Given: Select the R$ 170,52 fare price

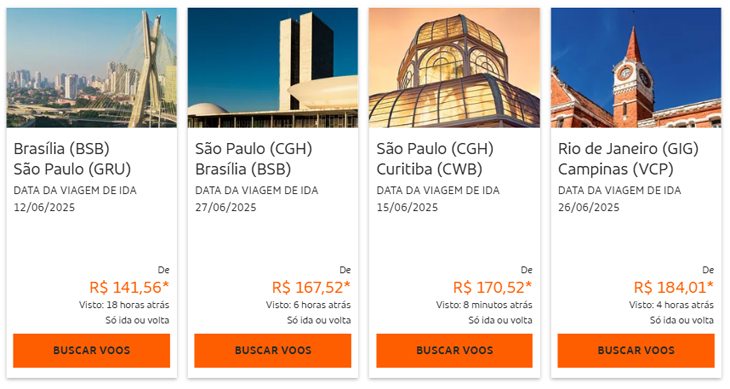Looking at the screenshot, I should coord(492,287).
